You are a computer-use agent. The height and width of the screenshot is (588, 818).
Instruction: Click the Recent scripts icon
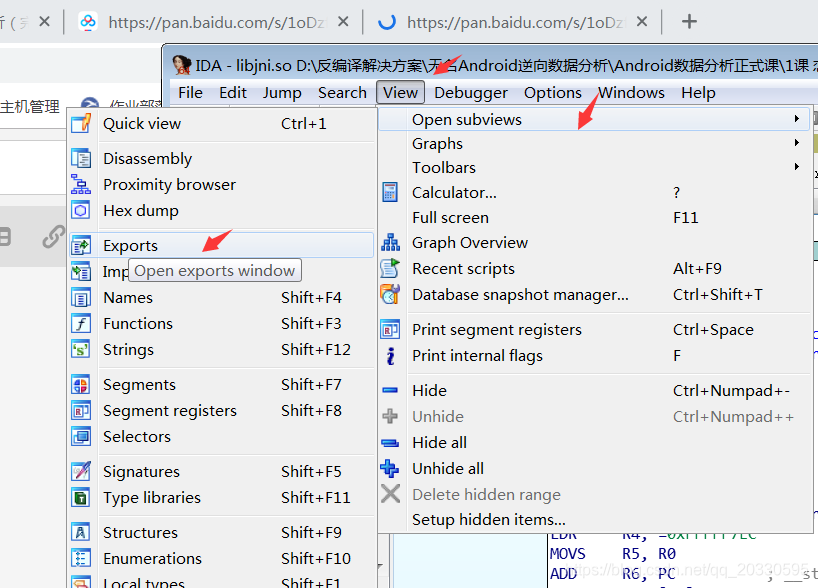point(390,268)
